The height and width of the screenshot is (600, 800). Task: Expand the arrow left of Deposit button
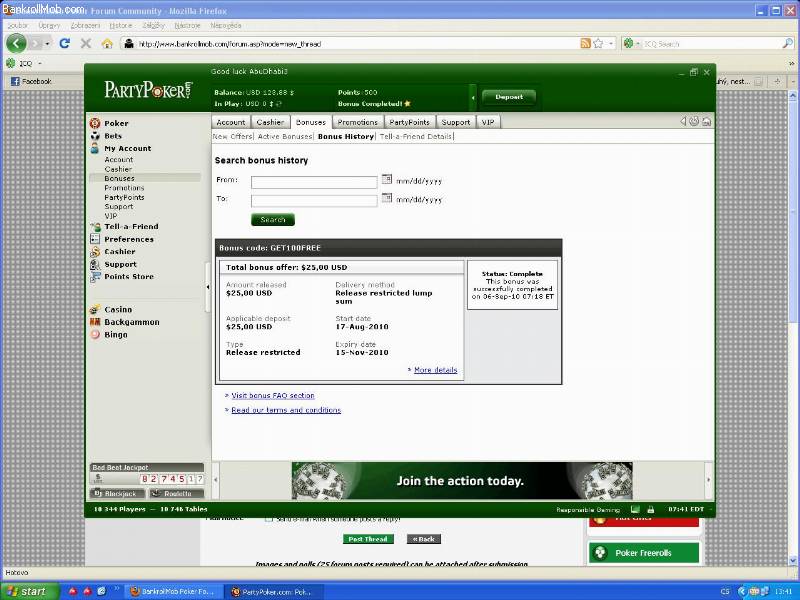[473, 97]
